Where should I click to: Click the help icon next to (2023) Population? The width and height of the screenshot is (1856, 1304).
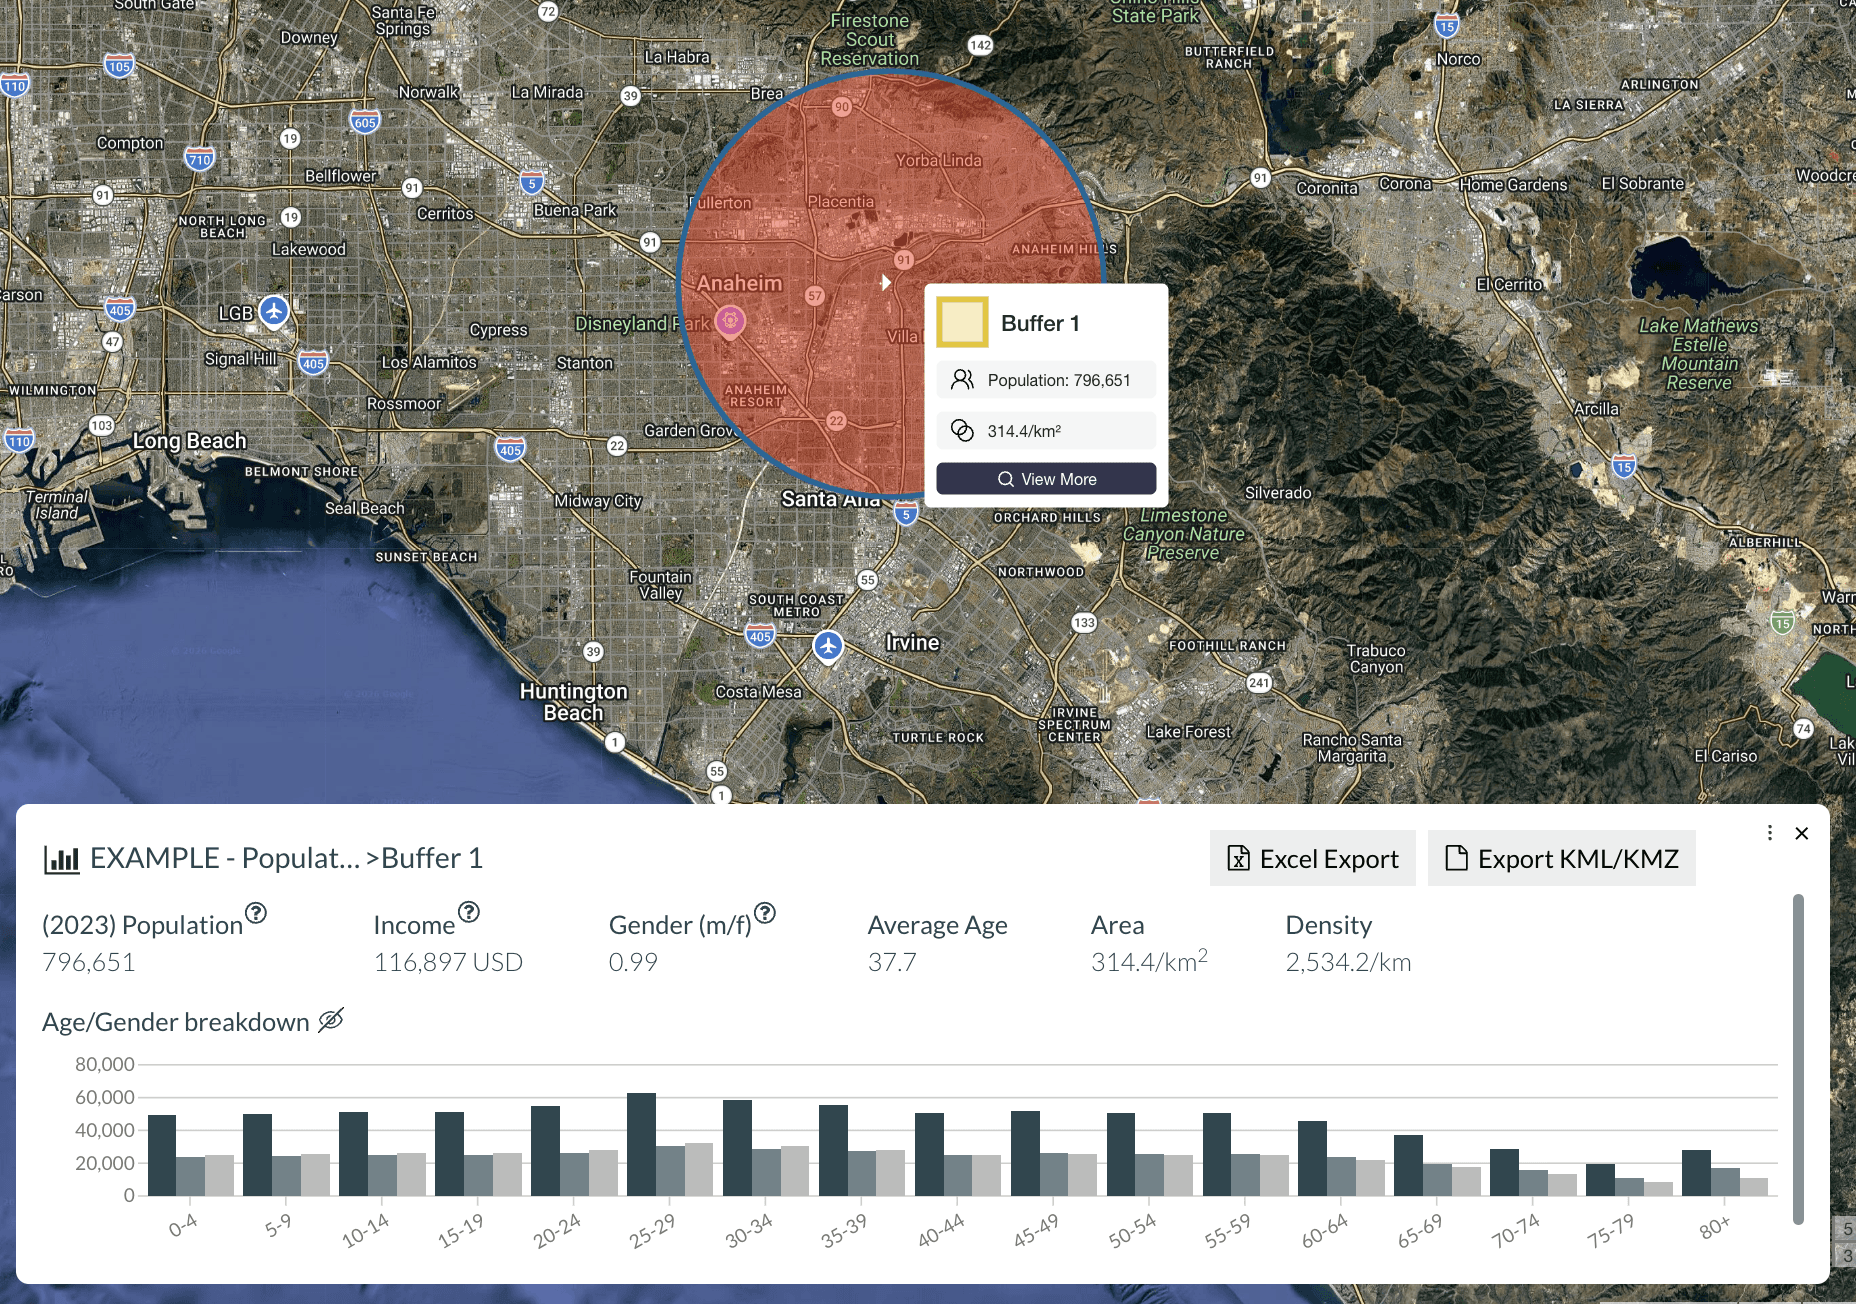[256, 912]
